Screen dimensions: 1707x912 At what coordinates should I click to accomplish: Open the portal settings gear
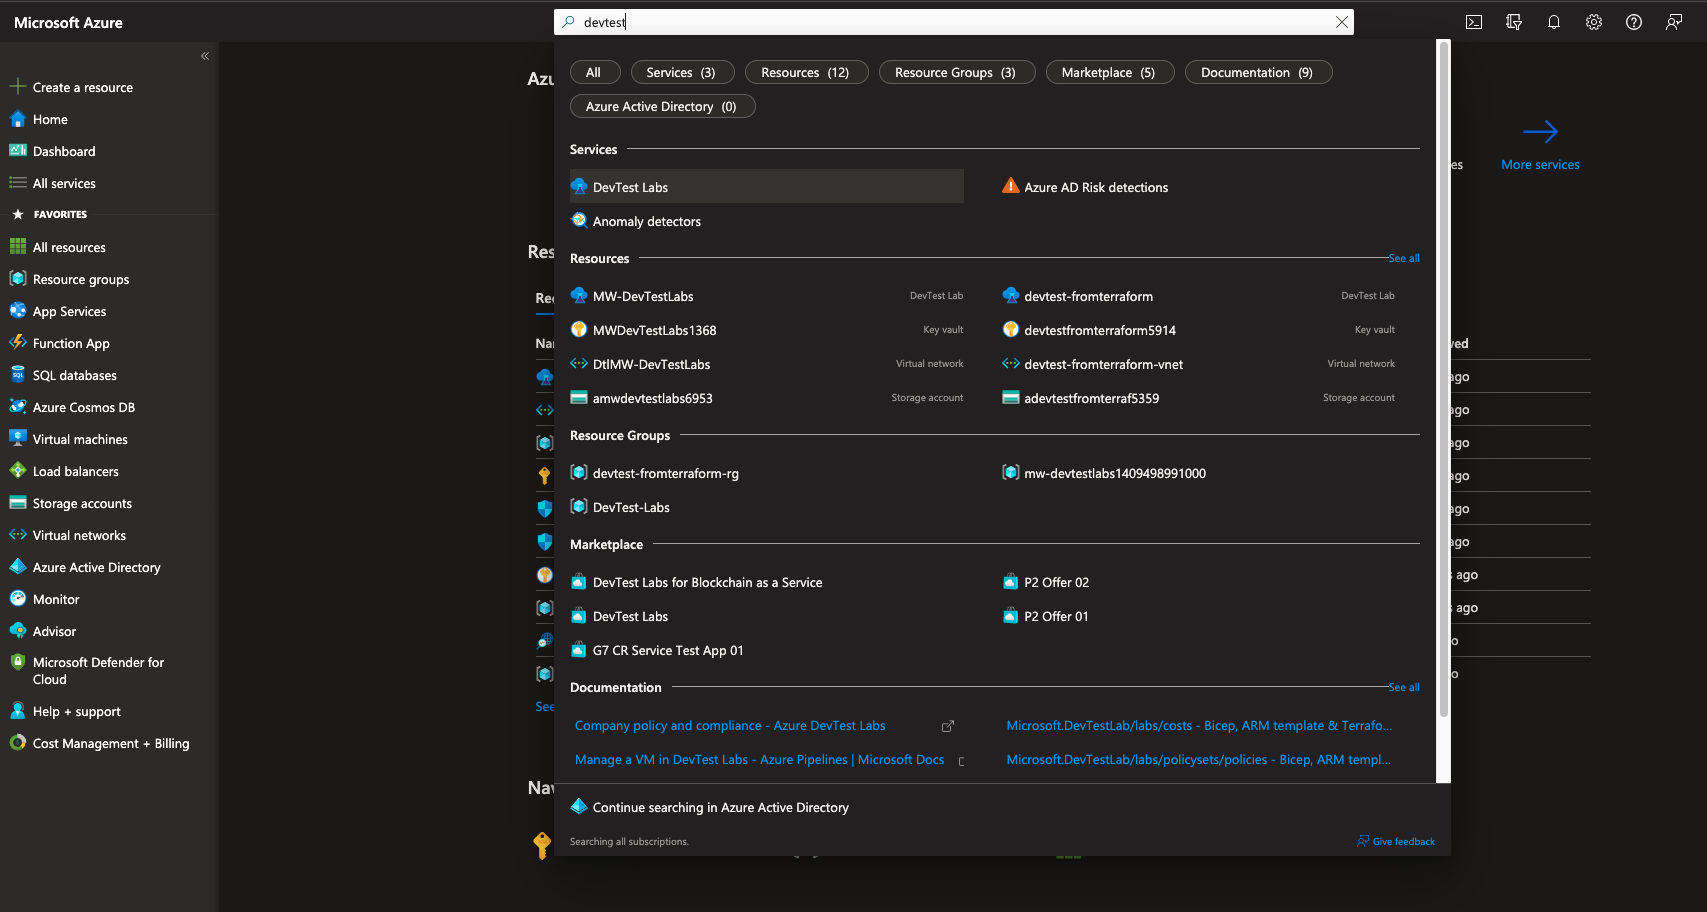coord(1594,22)
